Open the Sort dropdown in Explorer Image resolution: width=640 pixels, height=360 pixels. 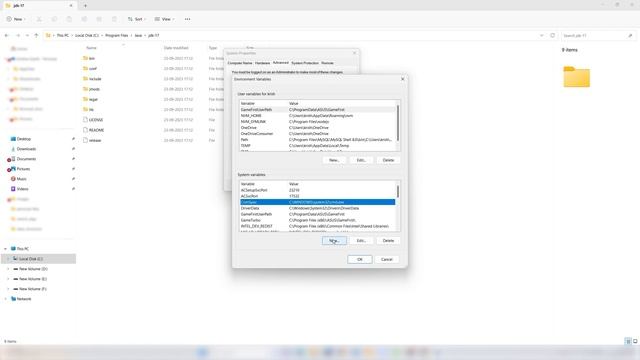click(137, 19)
